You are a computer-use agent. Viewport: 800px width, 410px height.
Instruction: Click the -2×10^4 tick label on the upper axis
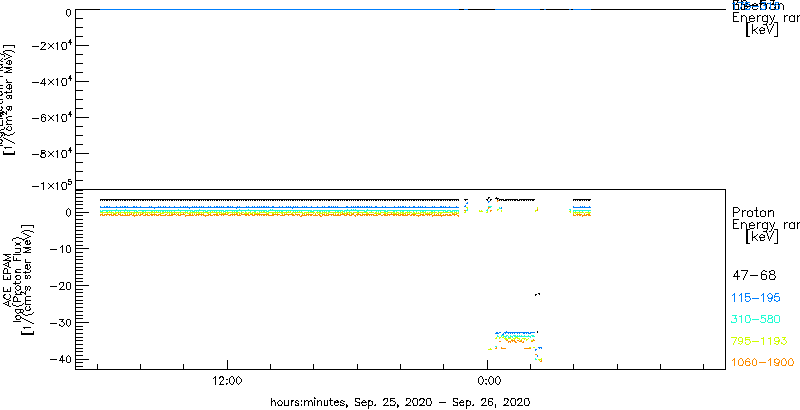pos(51,45)
